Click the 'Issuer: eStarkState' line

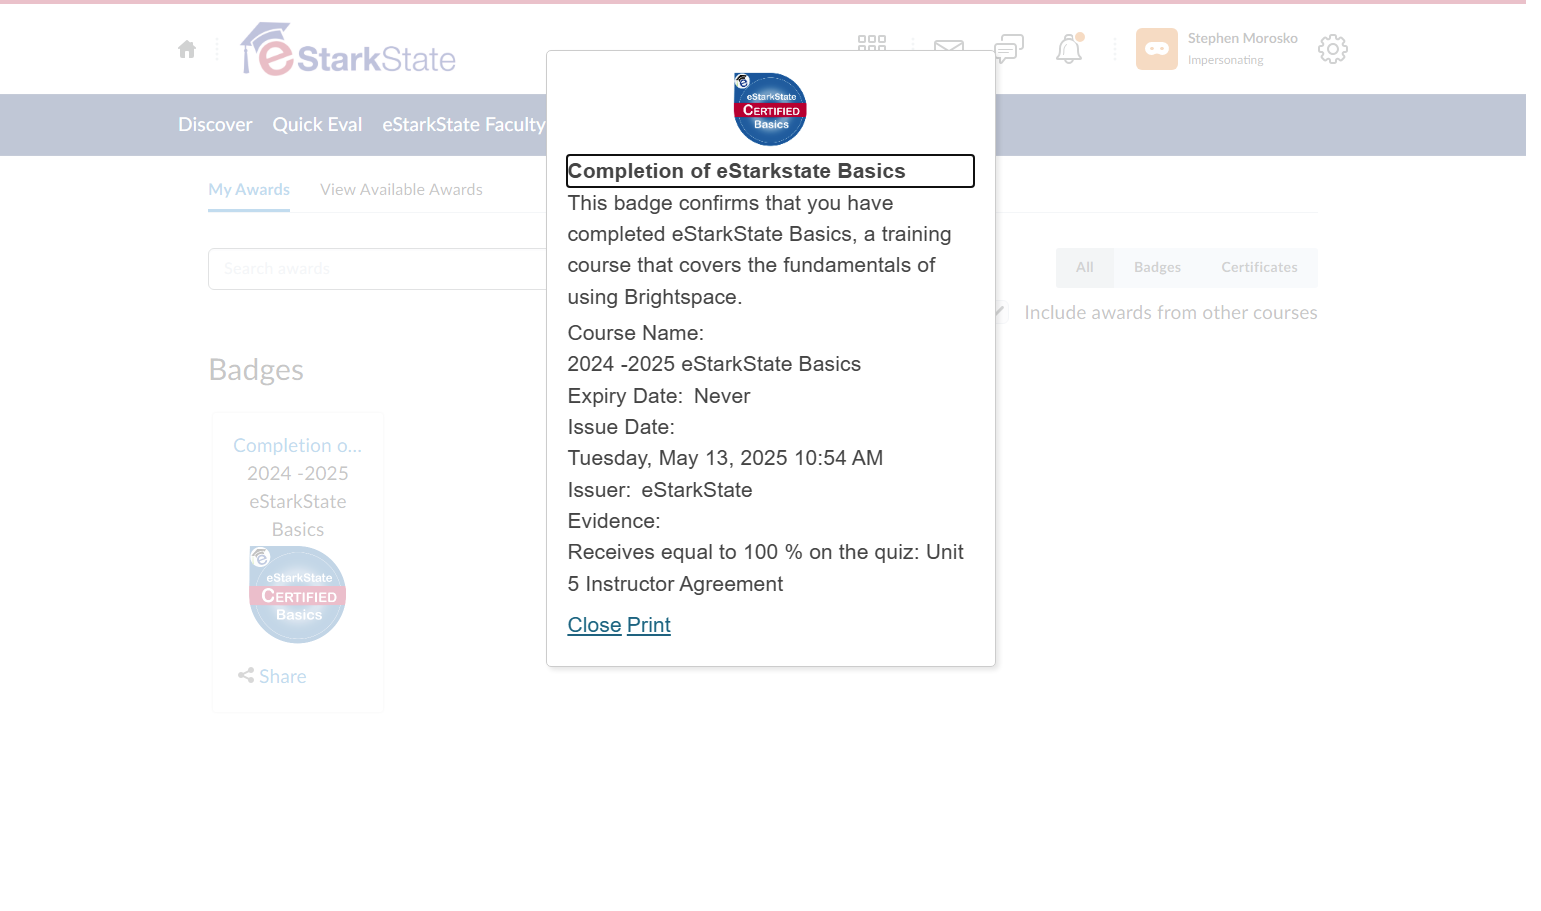pyautogui.click(x=660, y=490)
